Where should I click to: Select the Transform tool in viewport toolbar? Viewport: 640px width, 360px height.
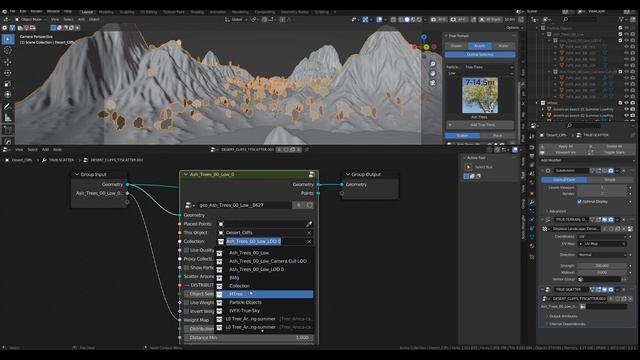[8, 95]
